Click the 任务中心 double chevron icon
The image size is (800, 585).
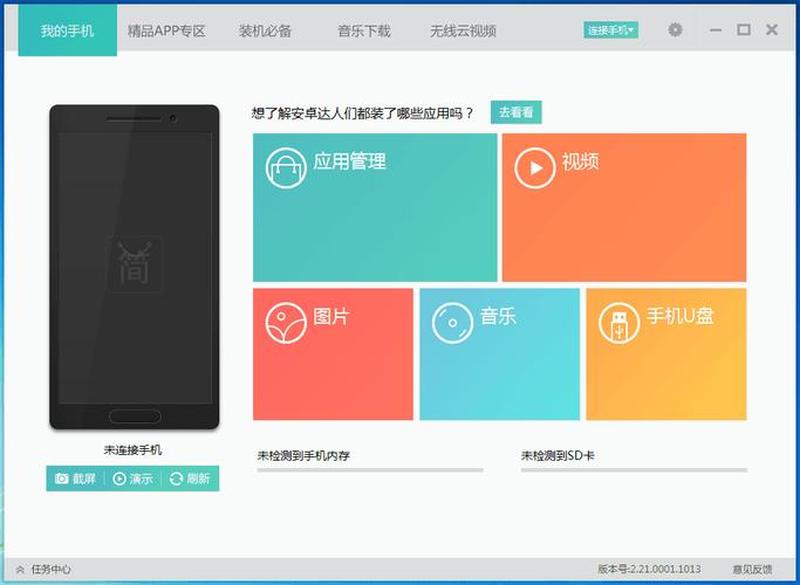click(20, 569)
